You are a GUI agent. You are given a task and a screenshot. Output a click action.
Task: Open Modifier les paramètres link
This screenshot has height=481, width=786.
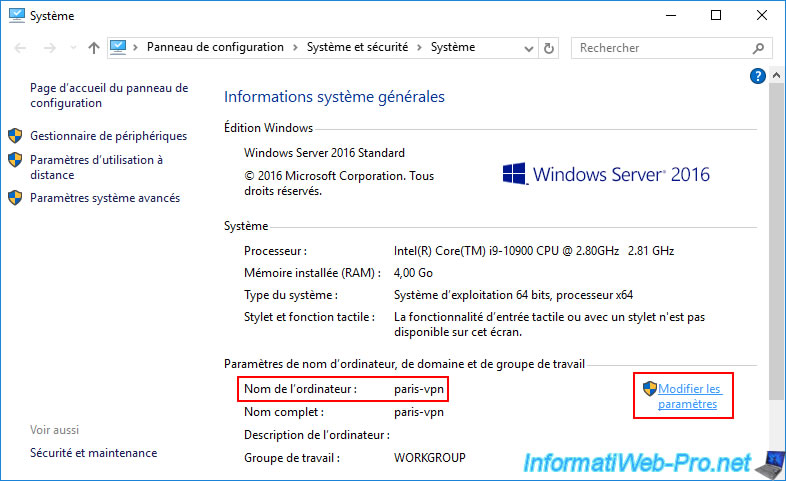click(689, 396)
